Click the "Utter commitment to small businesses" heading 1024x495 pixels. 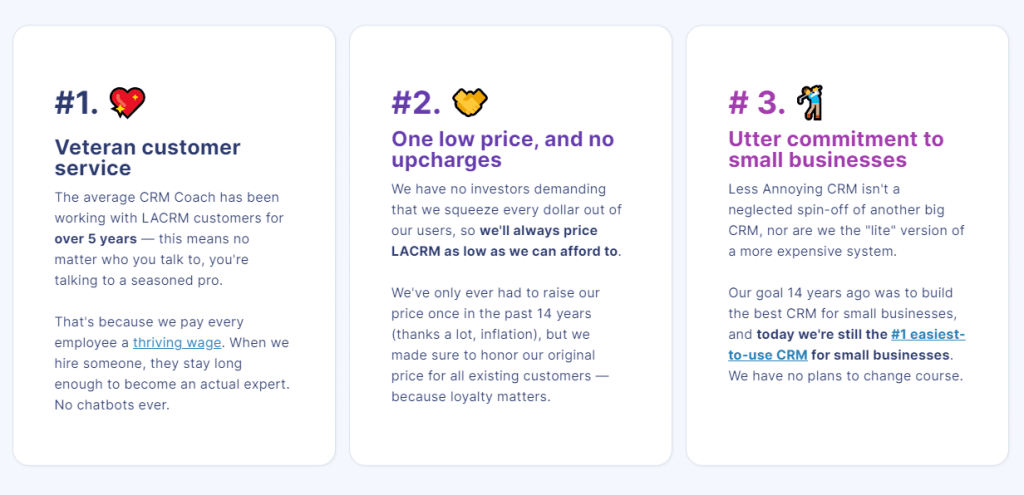click(x=835, y=149)
